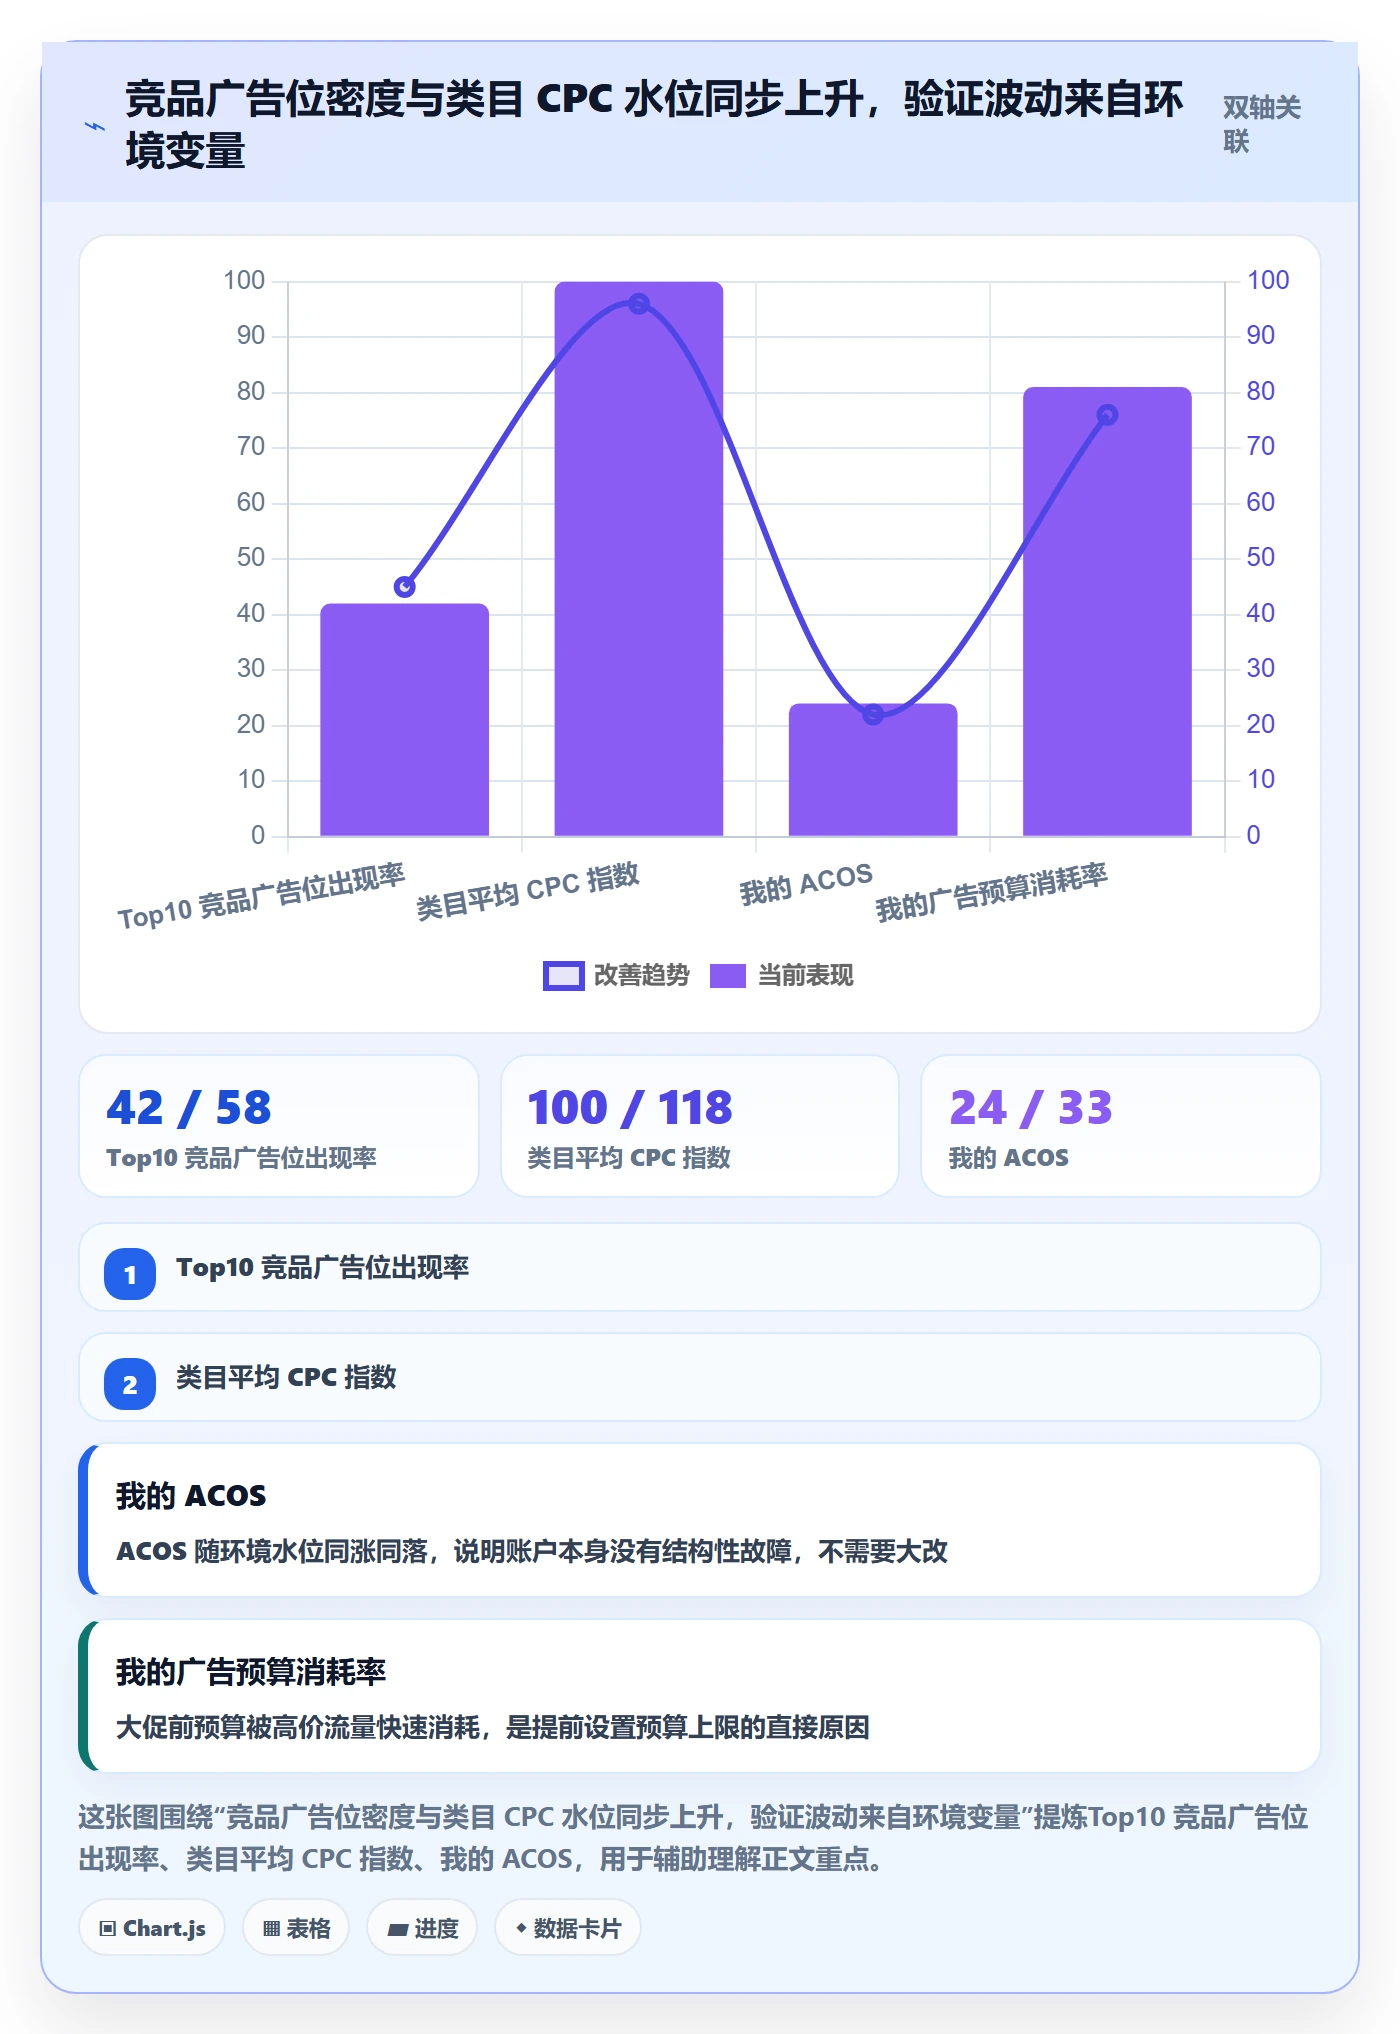Click the 我的 ACOS caption under 24 / 33
Screen dimensions: 1400x2034
pyautogui.click(x=1009, y=1158)
